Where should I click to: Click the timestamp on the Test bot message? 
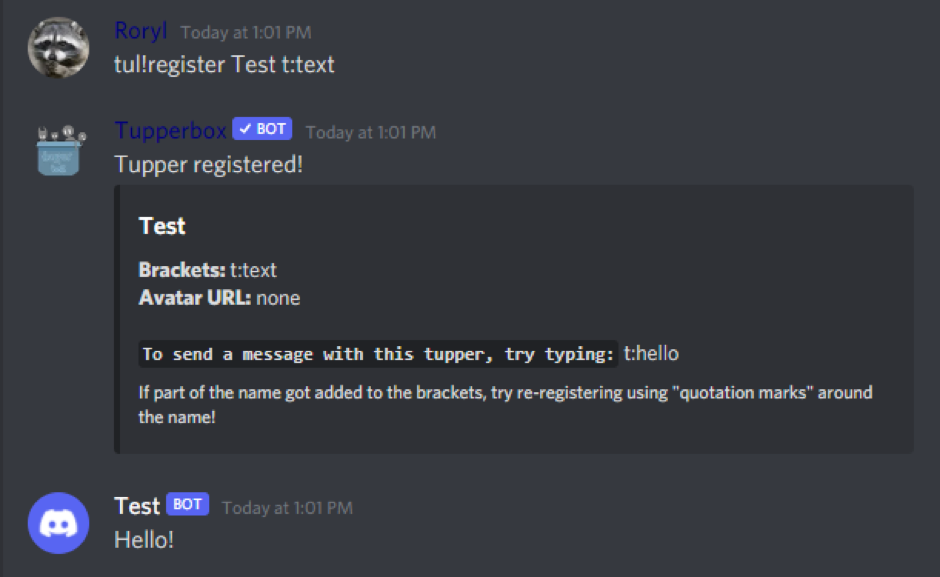point(287,508)
